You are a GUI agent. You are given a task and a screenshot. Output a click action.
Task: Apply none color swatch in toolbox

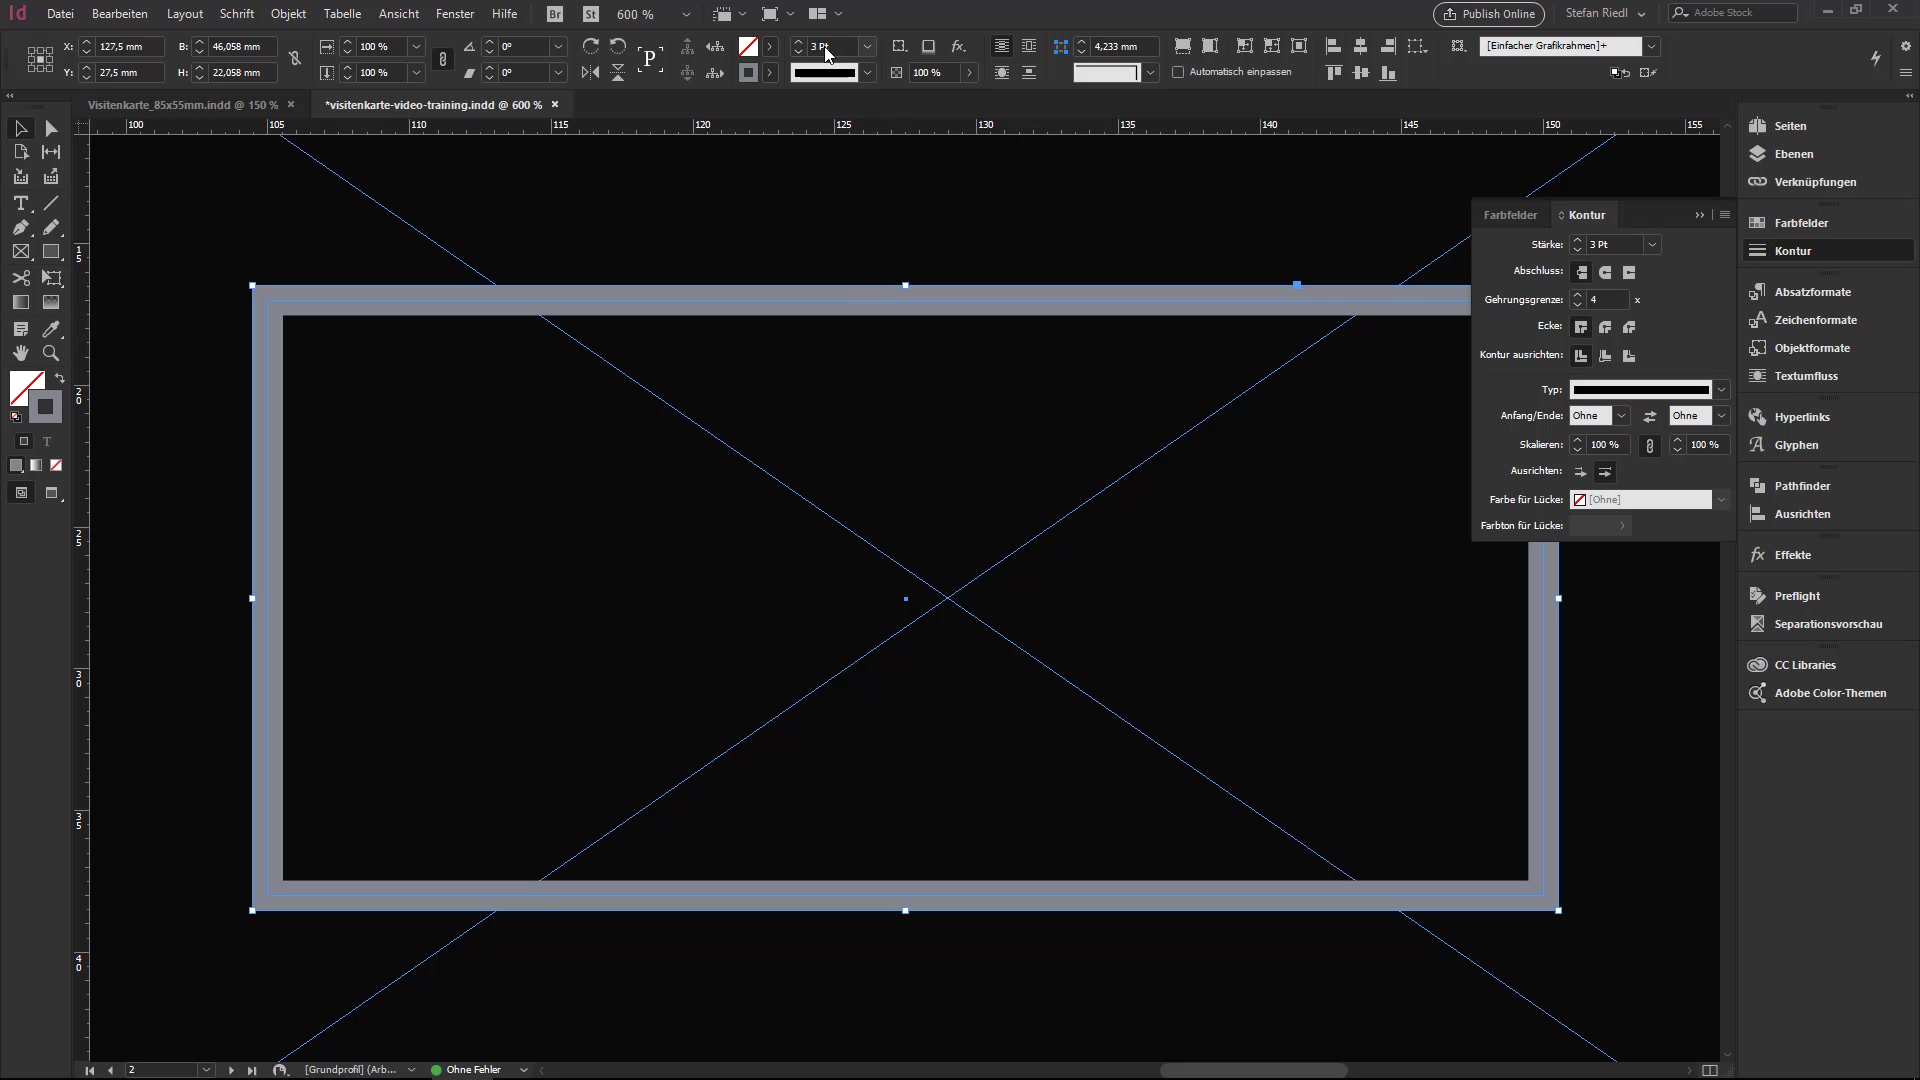[56, 465]
